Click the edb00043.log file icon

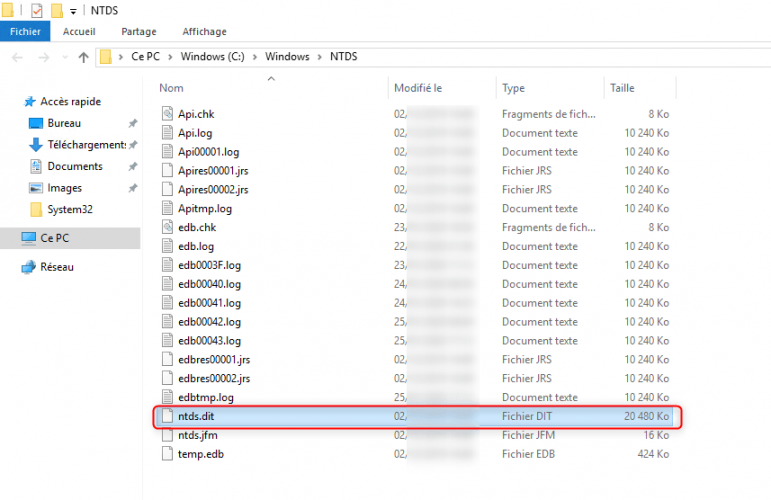[x=167, y=341]
